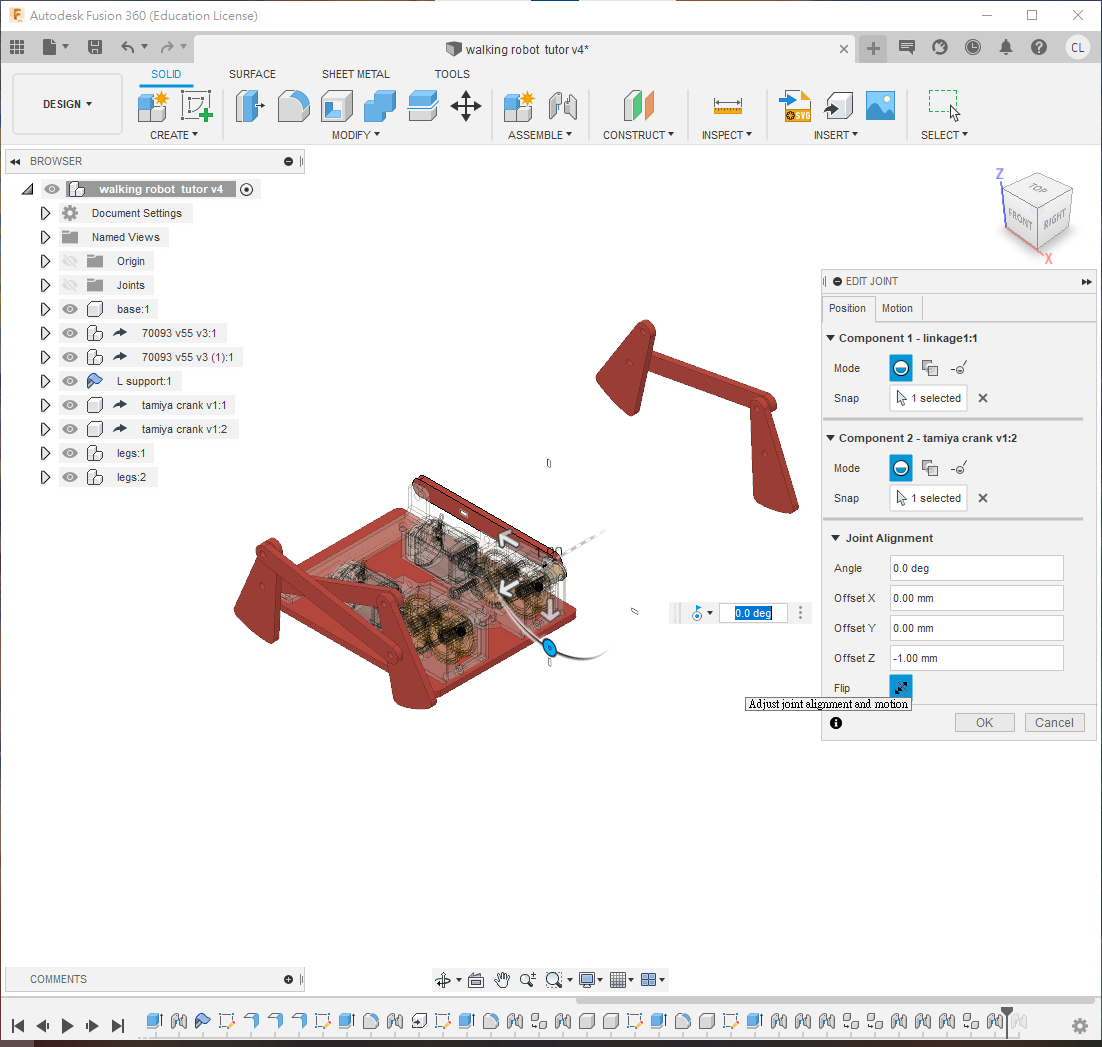The height and width of the screenshot is (1047, 1102).
Task: Show the hidden Joints folder
Action: [x=70, y=285]
